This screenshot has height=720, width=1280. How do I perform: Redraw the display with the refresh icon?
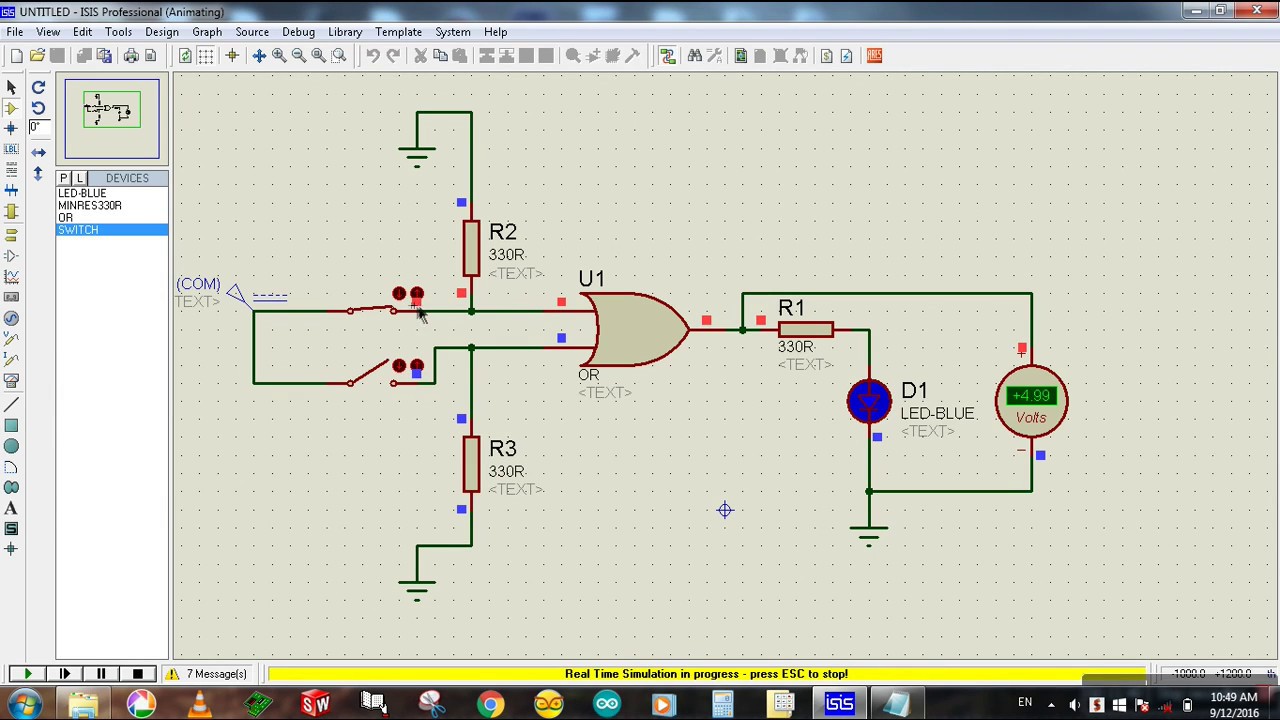[185, 56]
